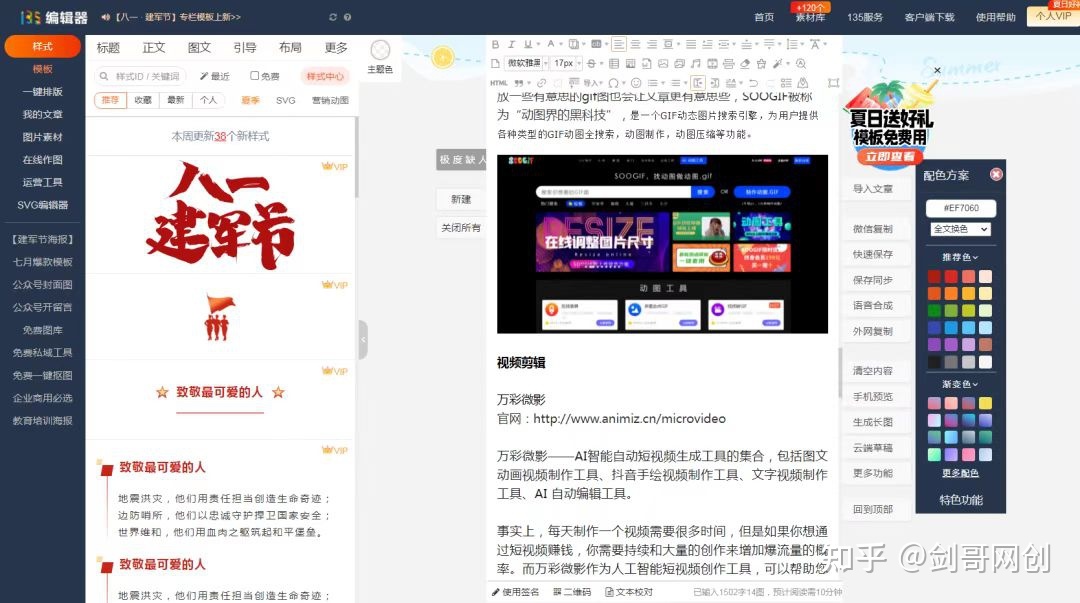The width and height of the screenshot is (1080, 603).
Task: Click the underline formatting icon
Action: (527, 44)
